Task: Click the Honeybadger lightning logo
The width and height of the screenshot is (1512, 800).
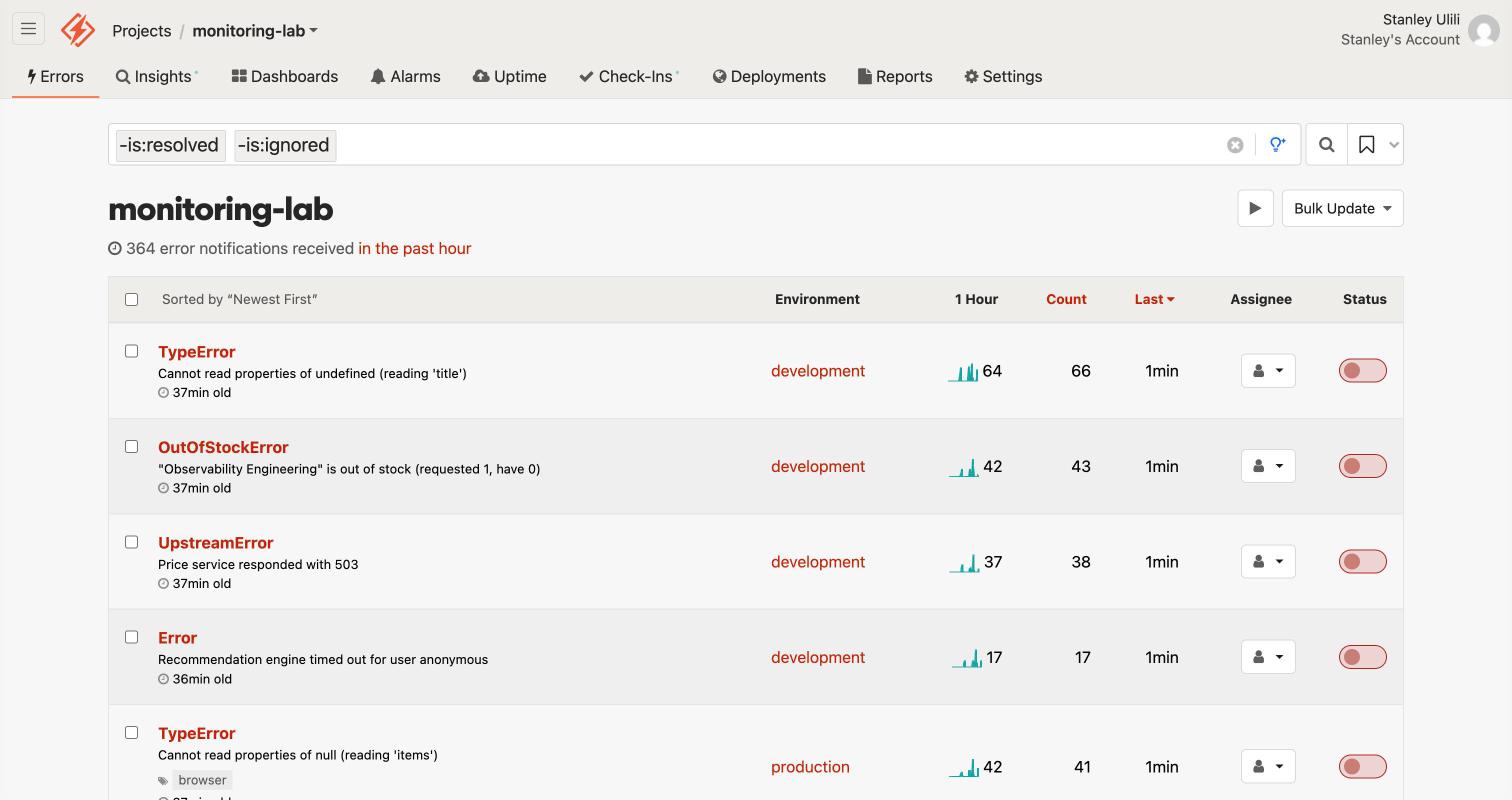Action: (78, 30)
